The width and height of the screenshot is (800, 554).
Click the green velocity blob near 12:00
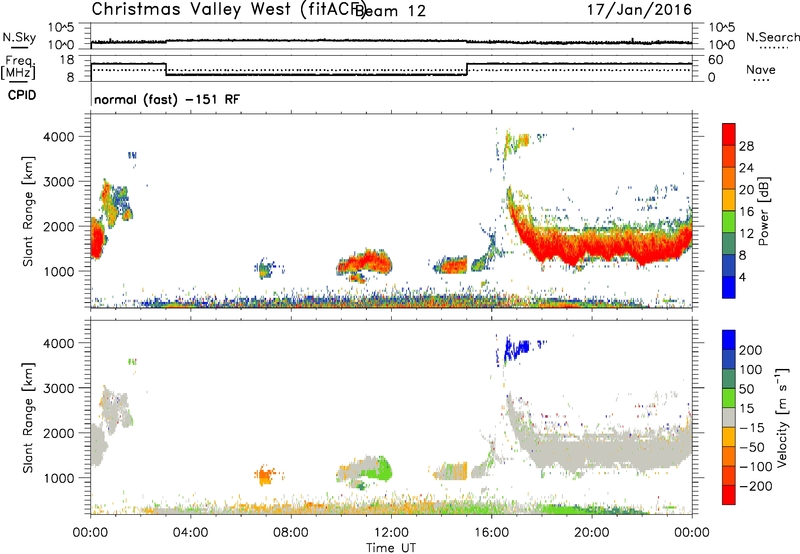pyautogui.click(x=378, y=469)
